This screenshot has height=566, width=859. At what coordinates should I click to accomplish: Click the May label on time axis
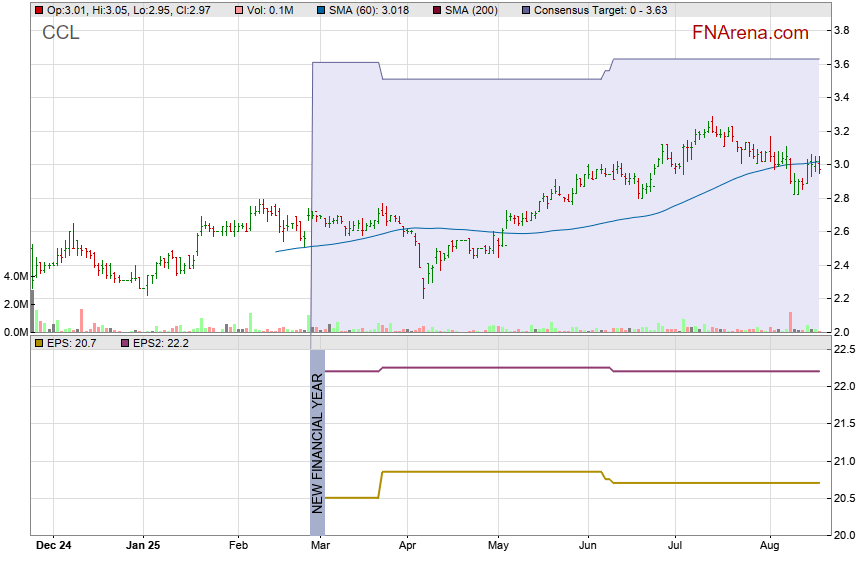point(499,547)
